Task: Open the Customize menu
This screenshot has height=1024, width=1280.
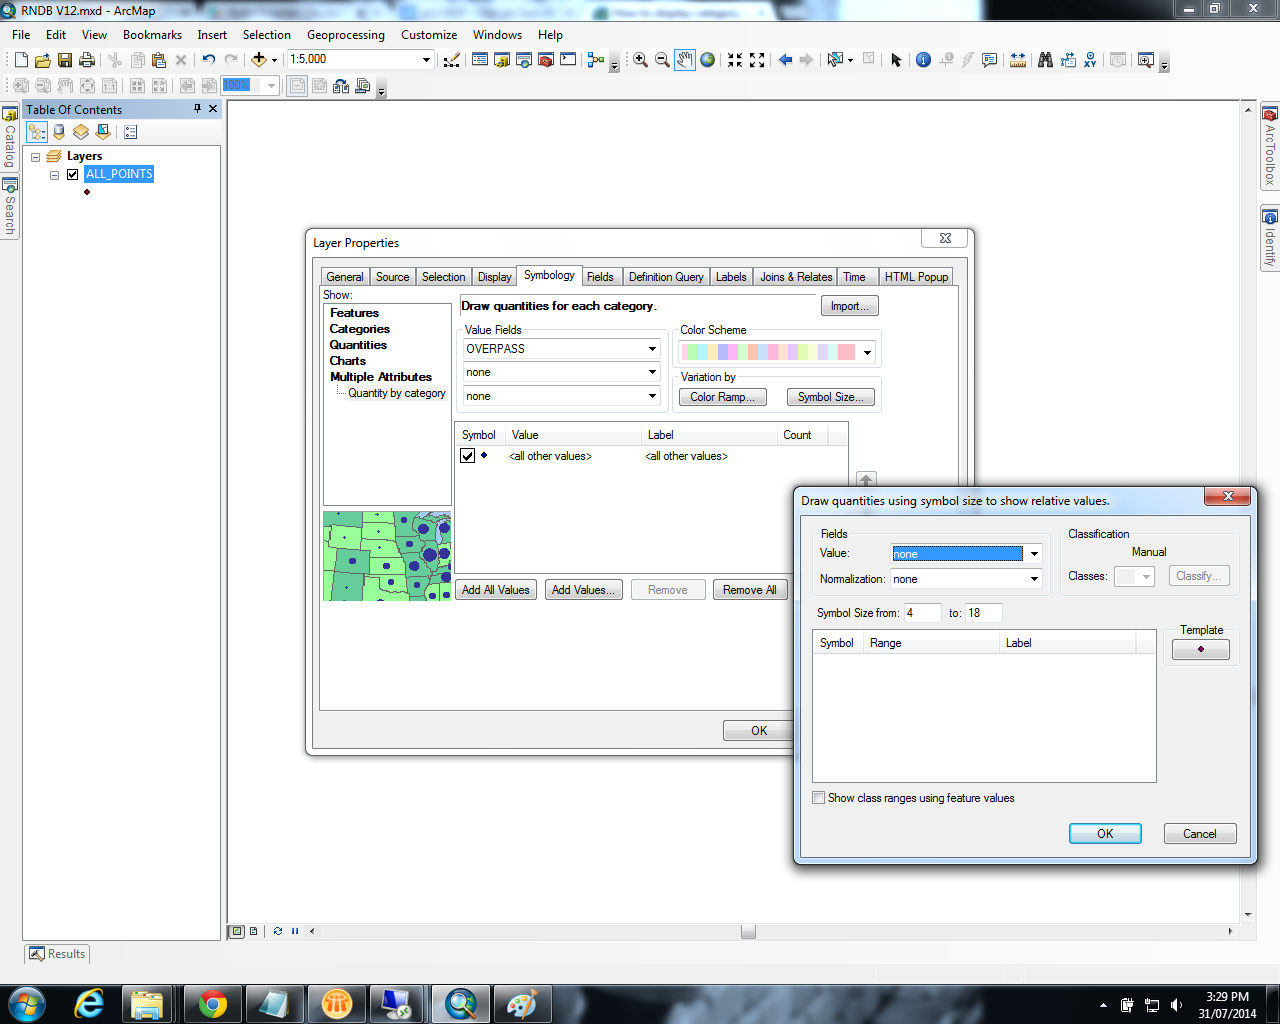Action: [429, 35]
